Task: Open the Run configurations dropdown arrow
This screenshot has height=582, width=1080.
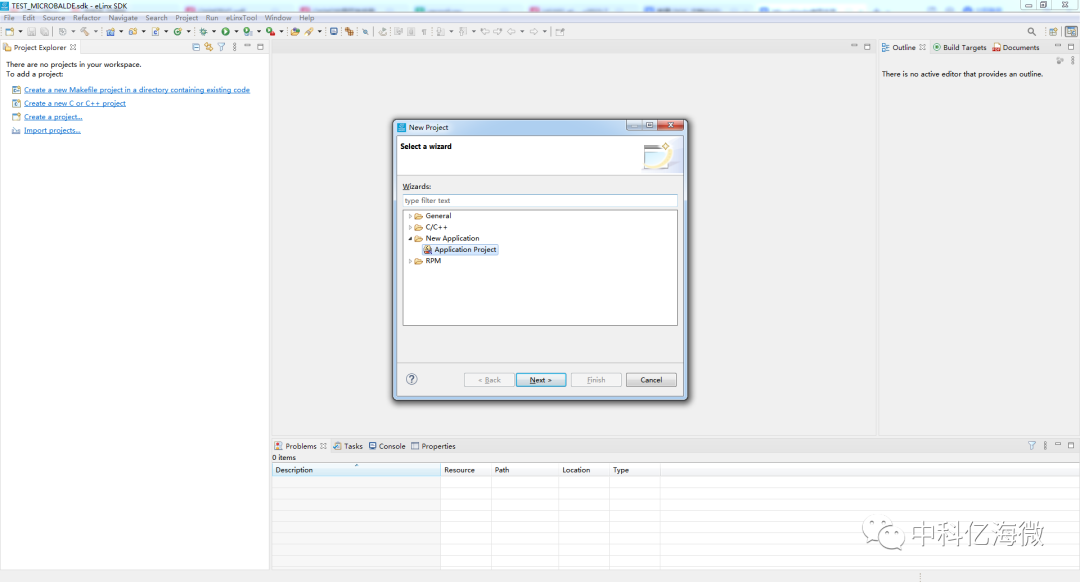Action: tap(236, 32)
